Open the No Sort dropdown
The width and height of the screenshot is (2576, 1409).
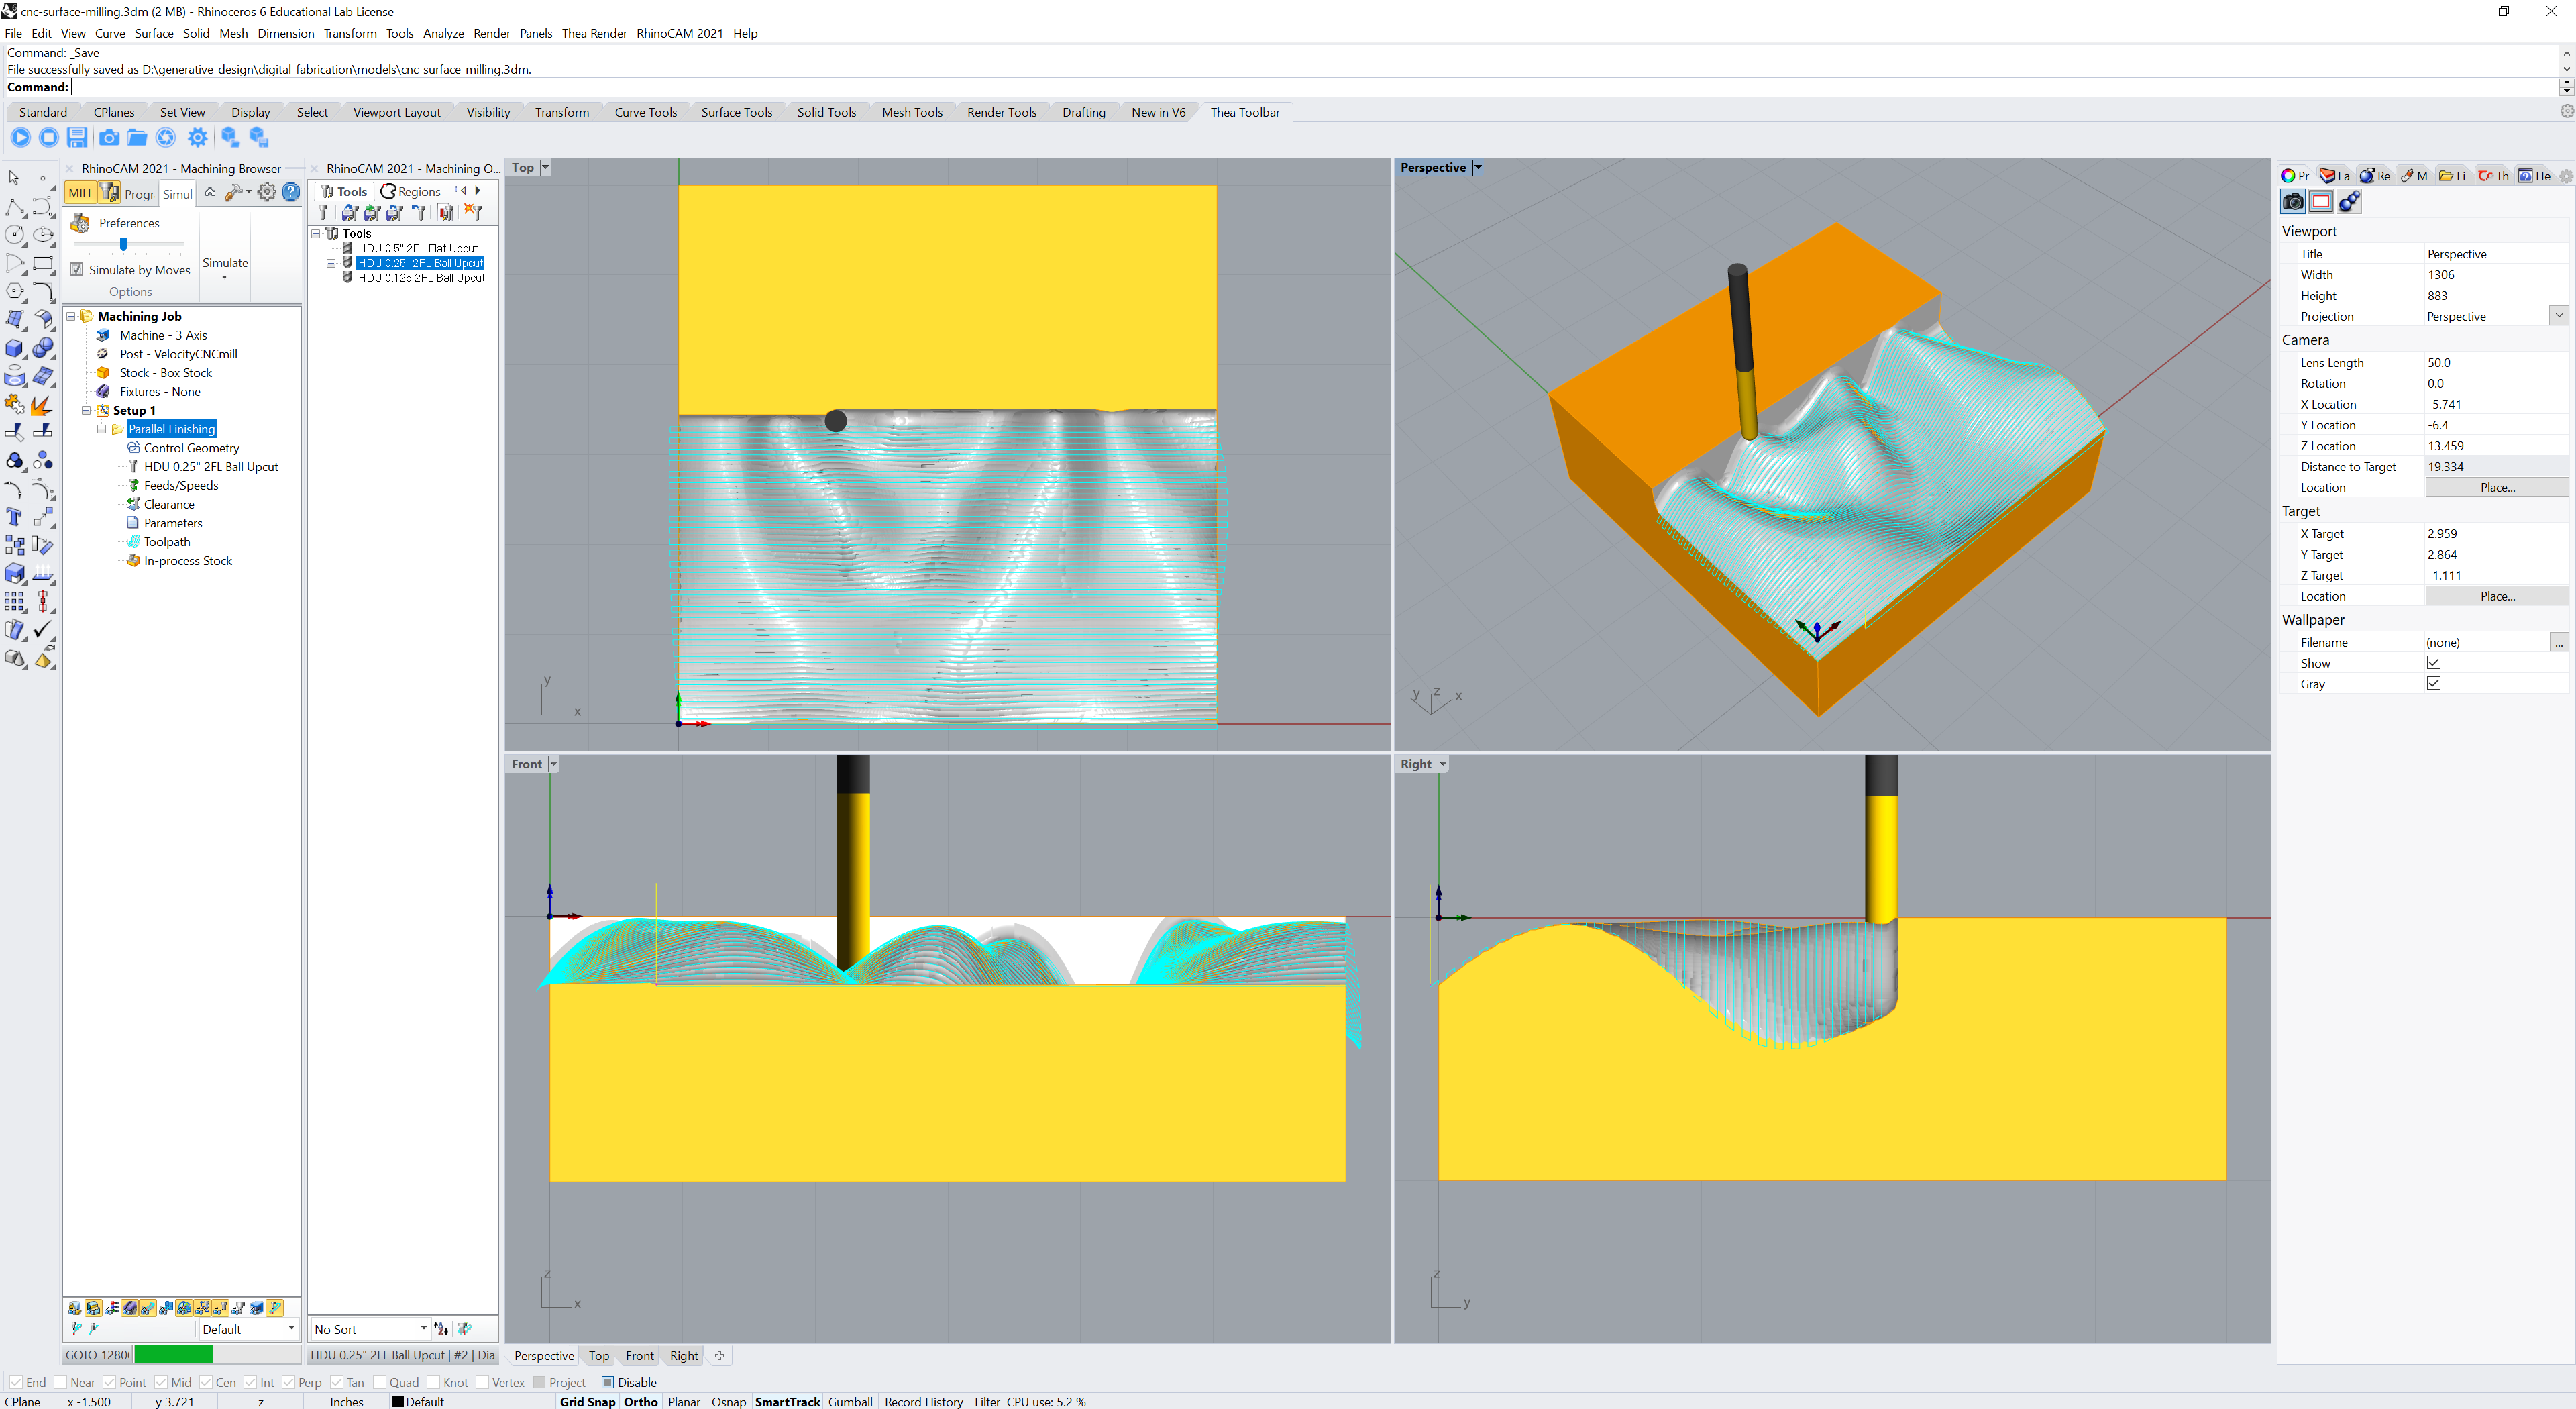tap(423, 1329)
